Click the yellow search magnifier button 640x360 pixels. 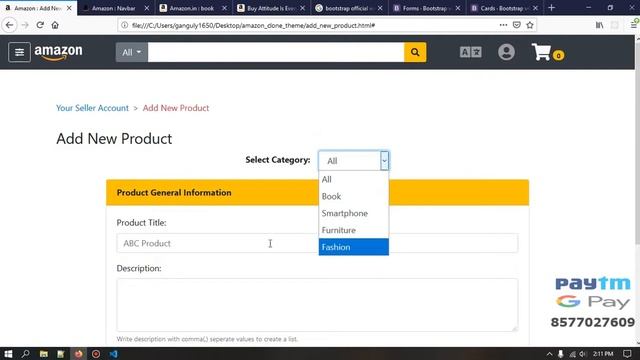pyautogui.click(x=415, y=52)
